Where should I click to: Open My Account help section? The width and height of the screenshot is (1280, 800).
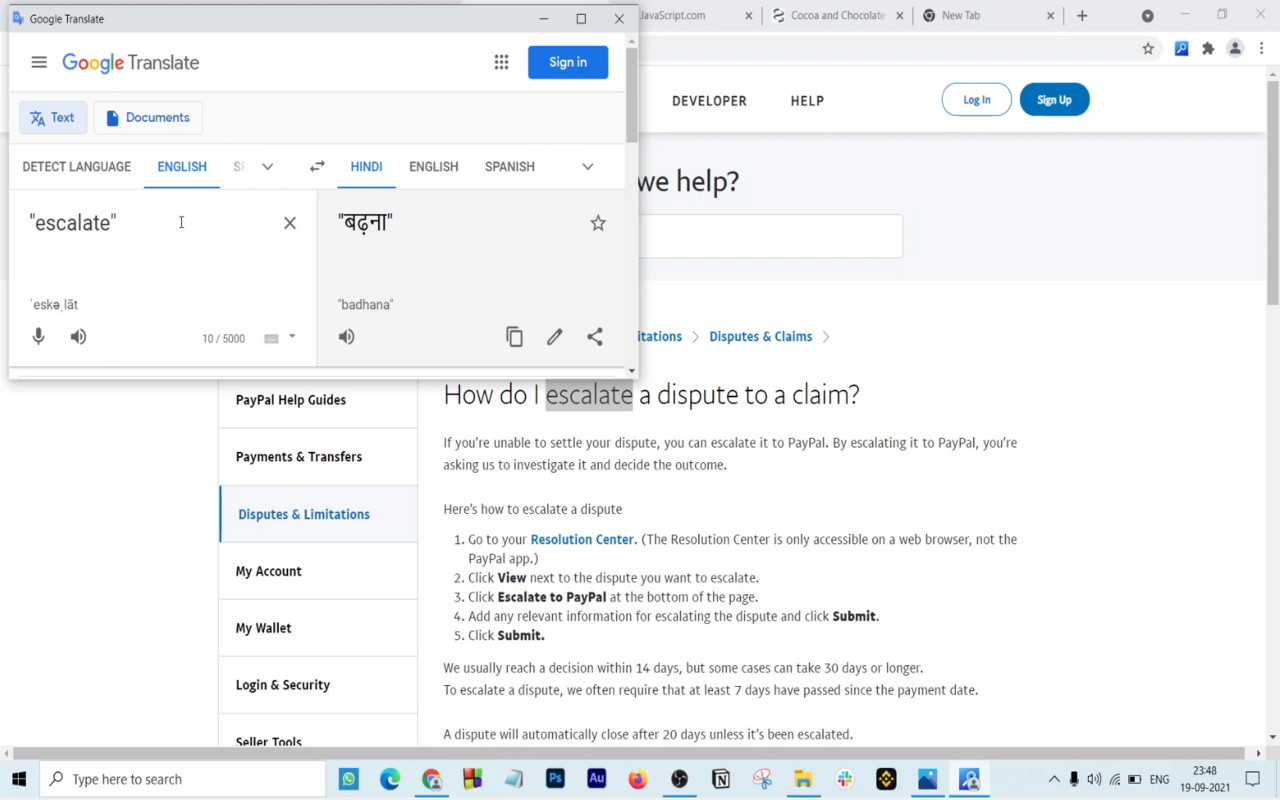coord(318,571)
